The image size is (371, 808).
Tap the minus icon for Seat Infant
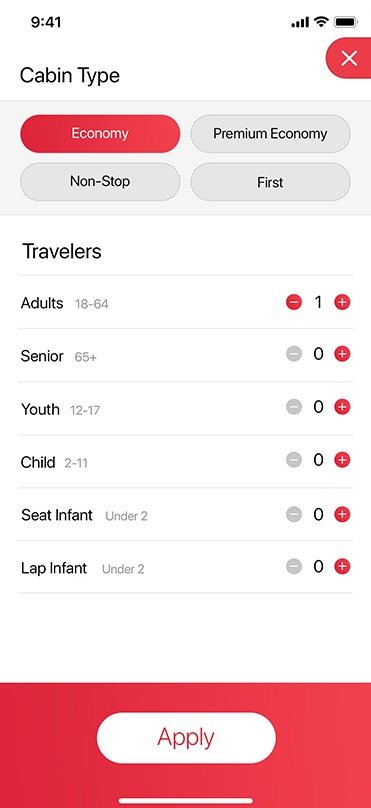pos(294,514)
